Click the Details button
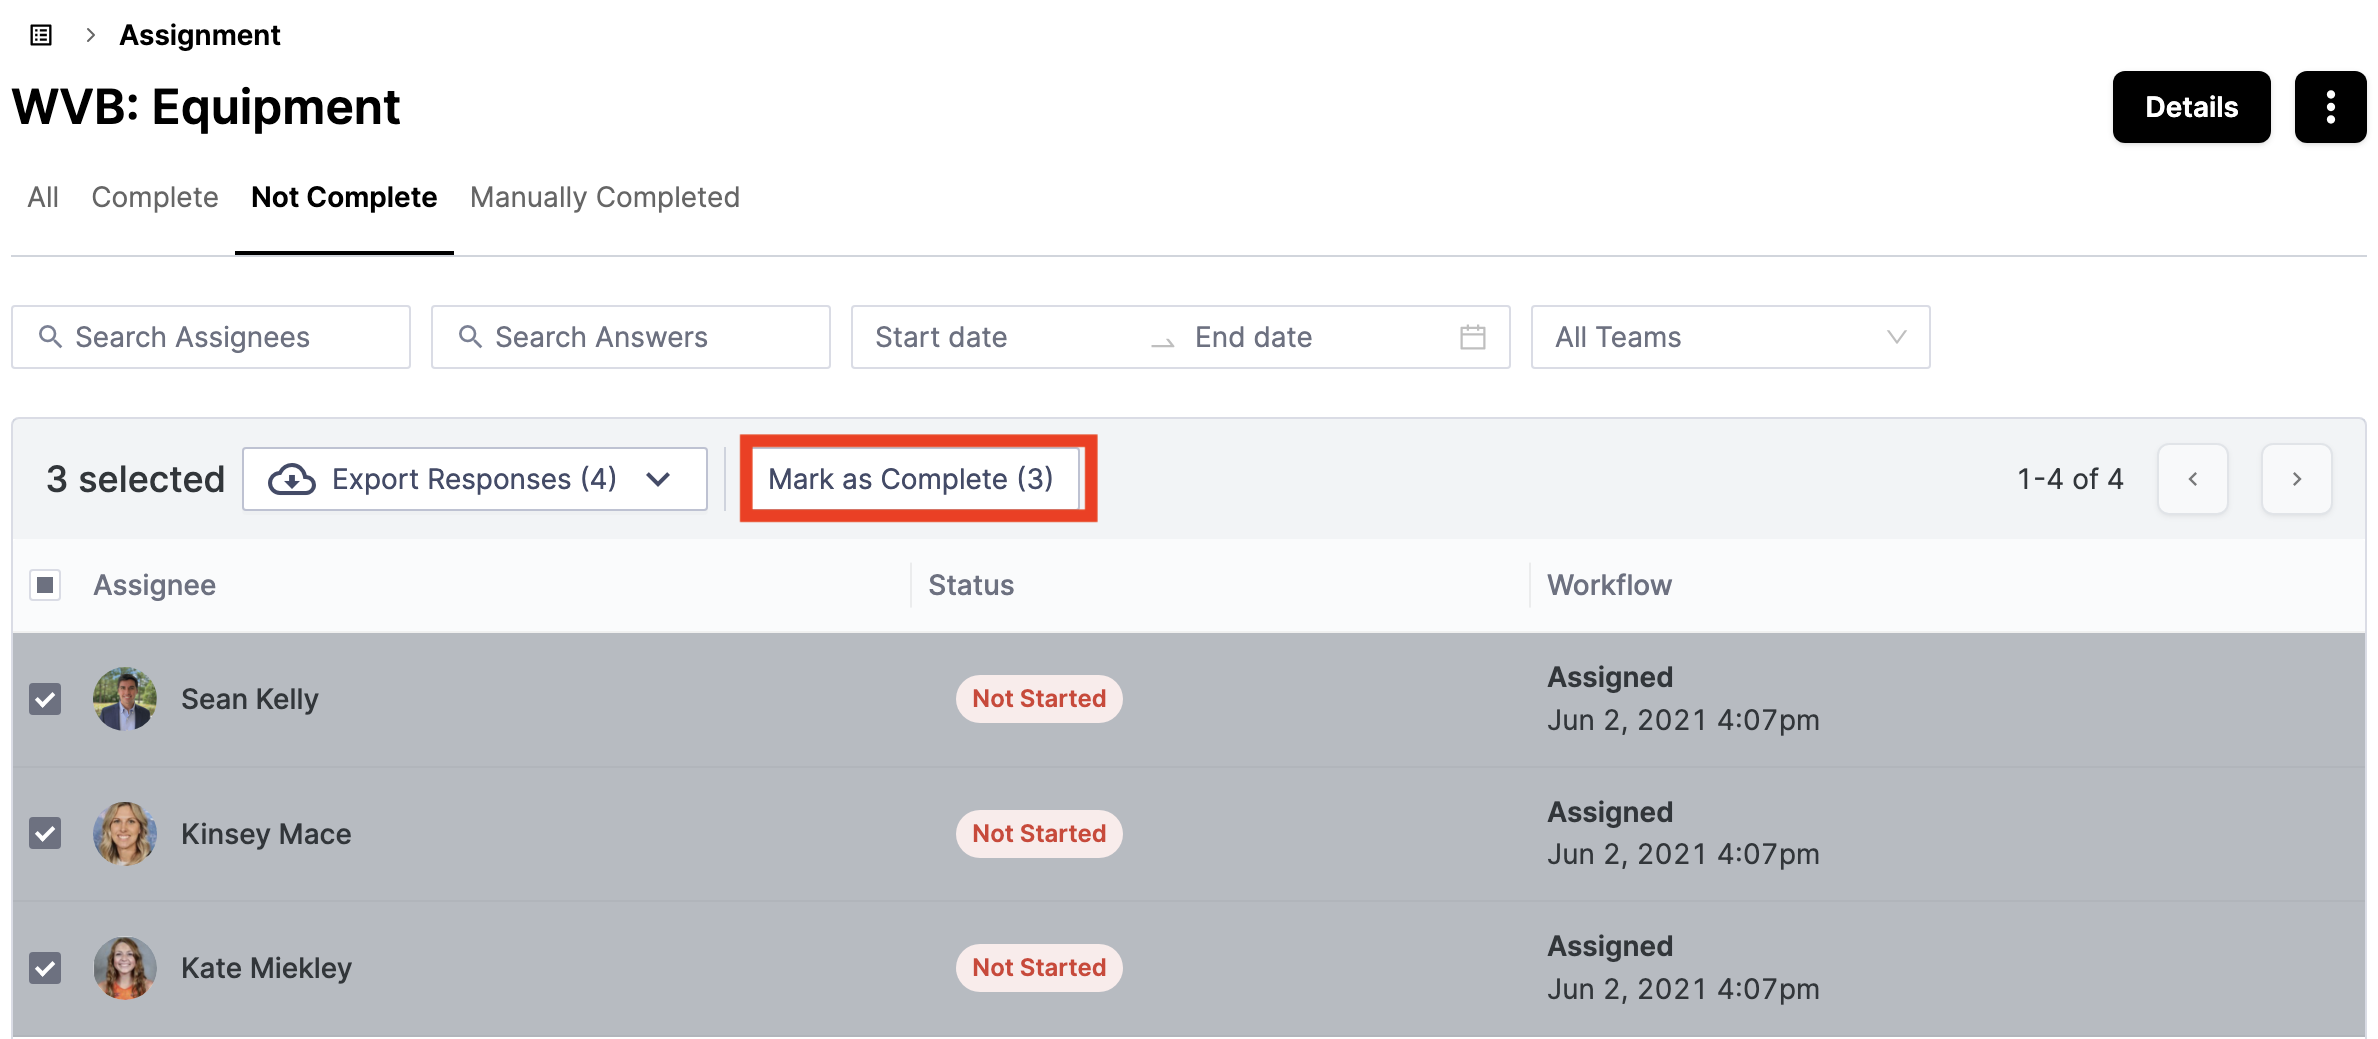 (x=2191, y=107)
